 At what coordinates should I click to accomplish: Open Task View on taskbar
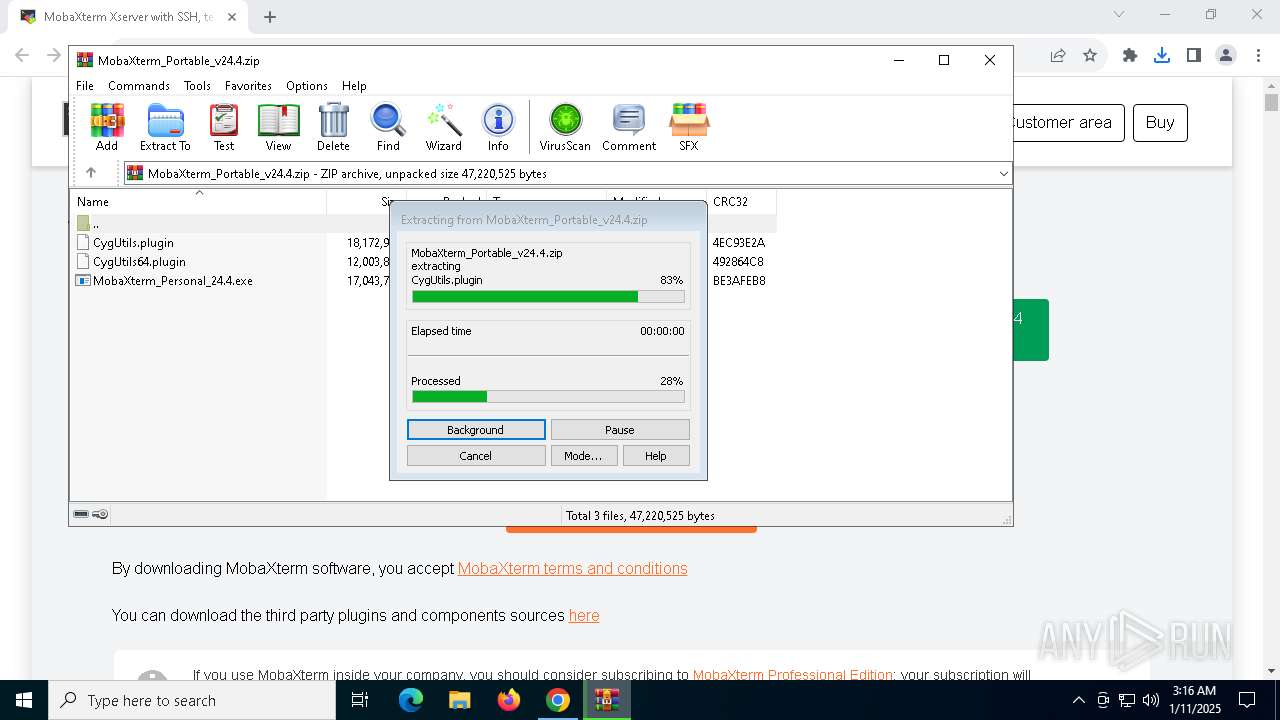(361, 700)
